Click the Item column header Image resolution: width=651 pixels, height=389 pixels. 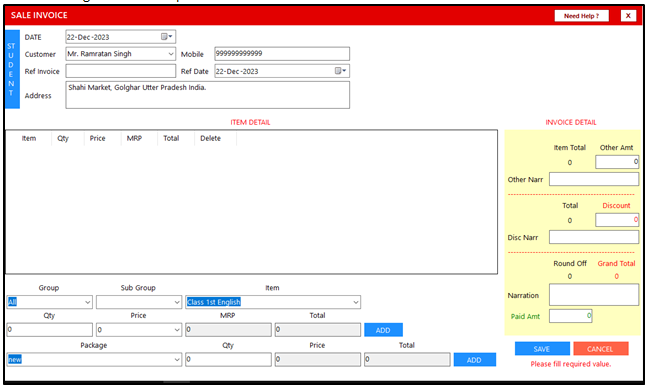tap(29, 138)
